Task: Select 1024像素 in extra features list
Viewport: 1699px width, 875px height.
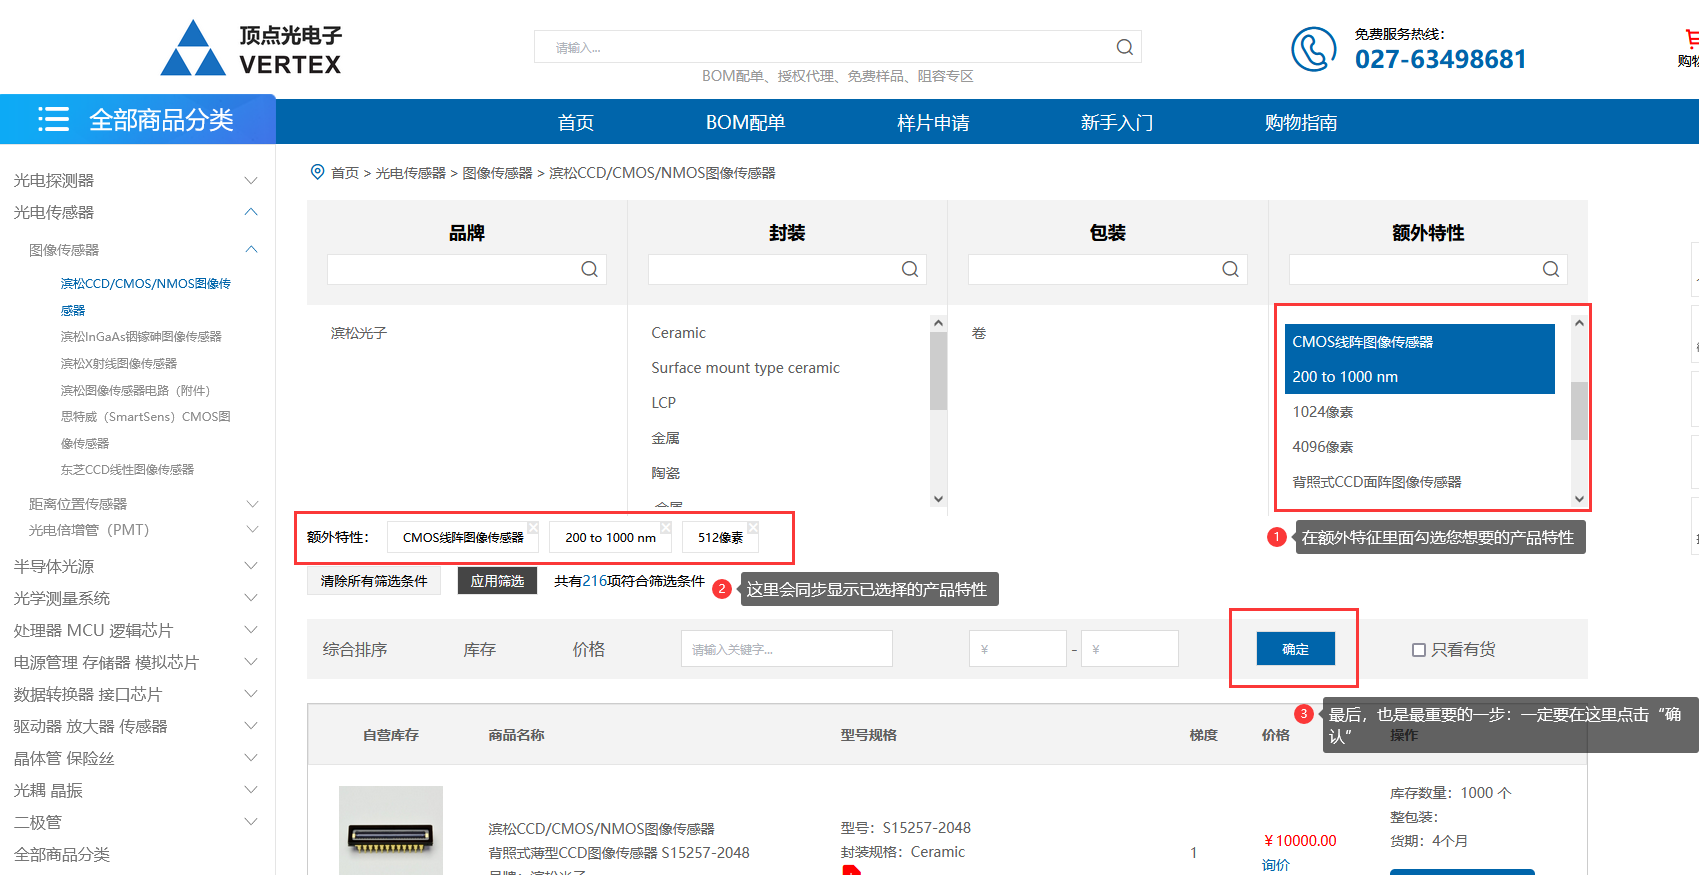Action: click(x=1322, y=412)
